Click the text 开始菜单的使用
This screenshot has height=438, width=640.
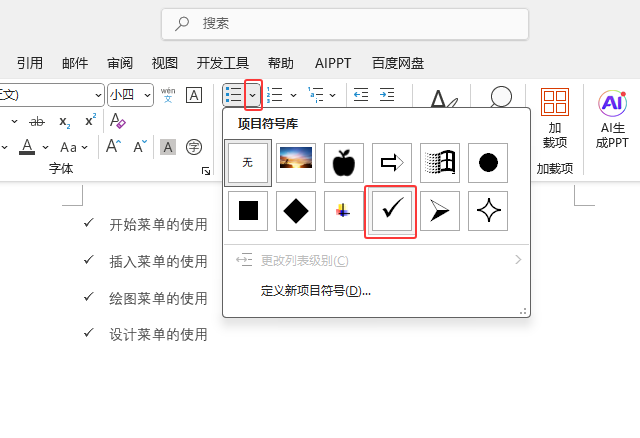coord(158,225)
